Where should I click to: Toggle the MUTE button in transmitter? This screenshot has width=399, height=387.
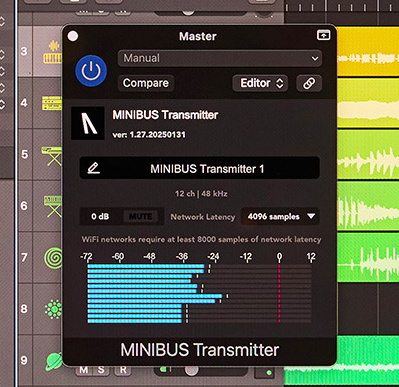141,217
